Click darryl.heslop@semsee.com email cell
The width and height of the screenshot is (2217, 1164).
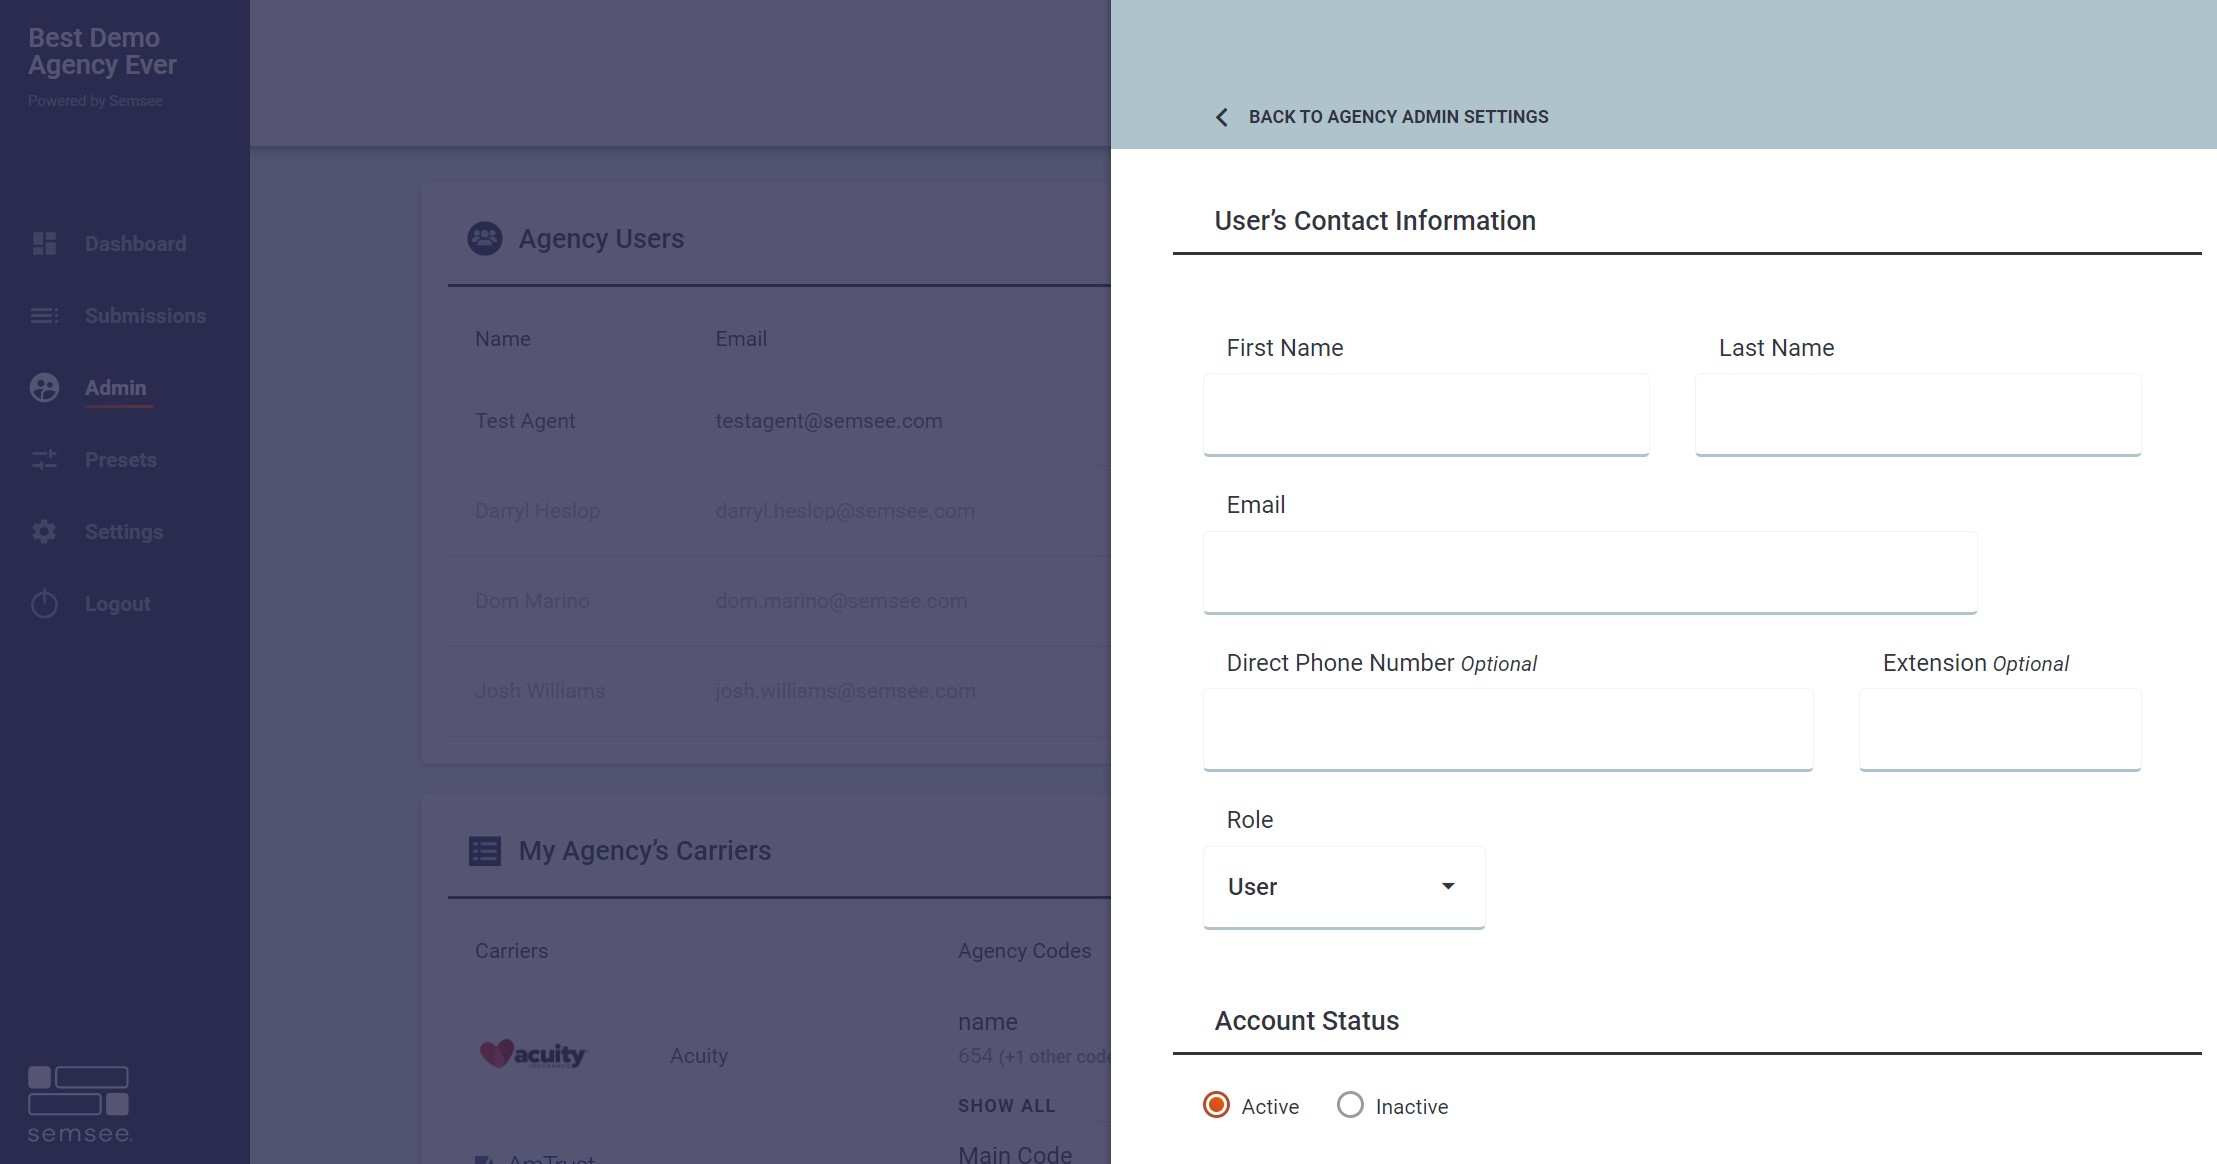point(845,511)
